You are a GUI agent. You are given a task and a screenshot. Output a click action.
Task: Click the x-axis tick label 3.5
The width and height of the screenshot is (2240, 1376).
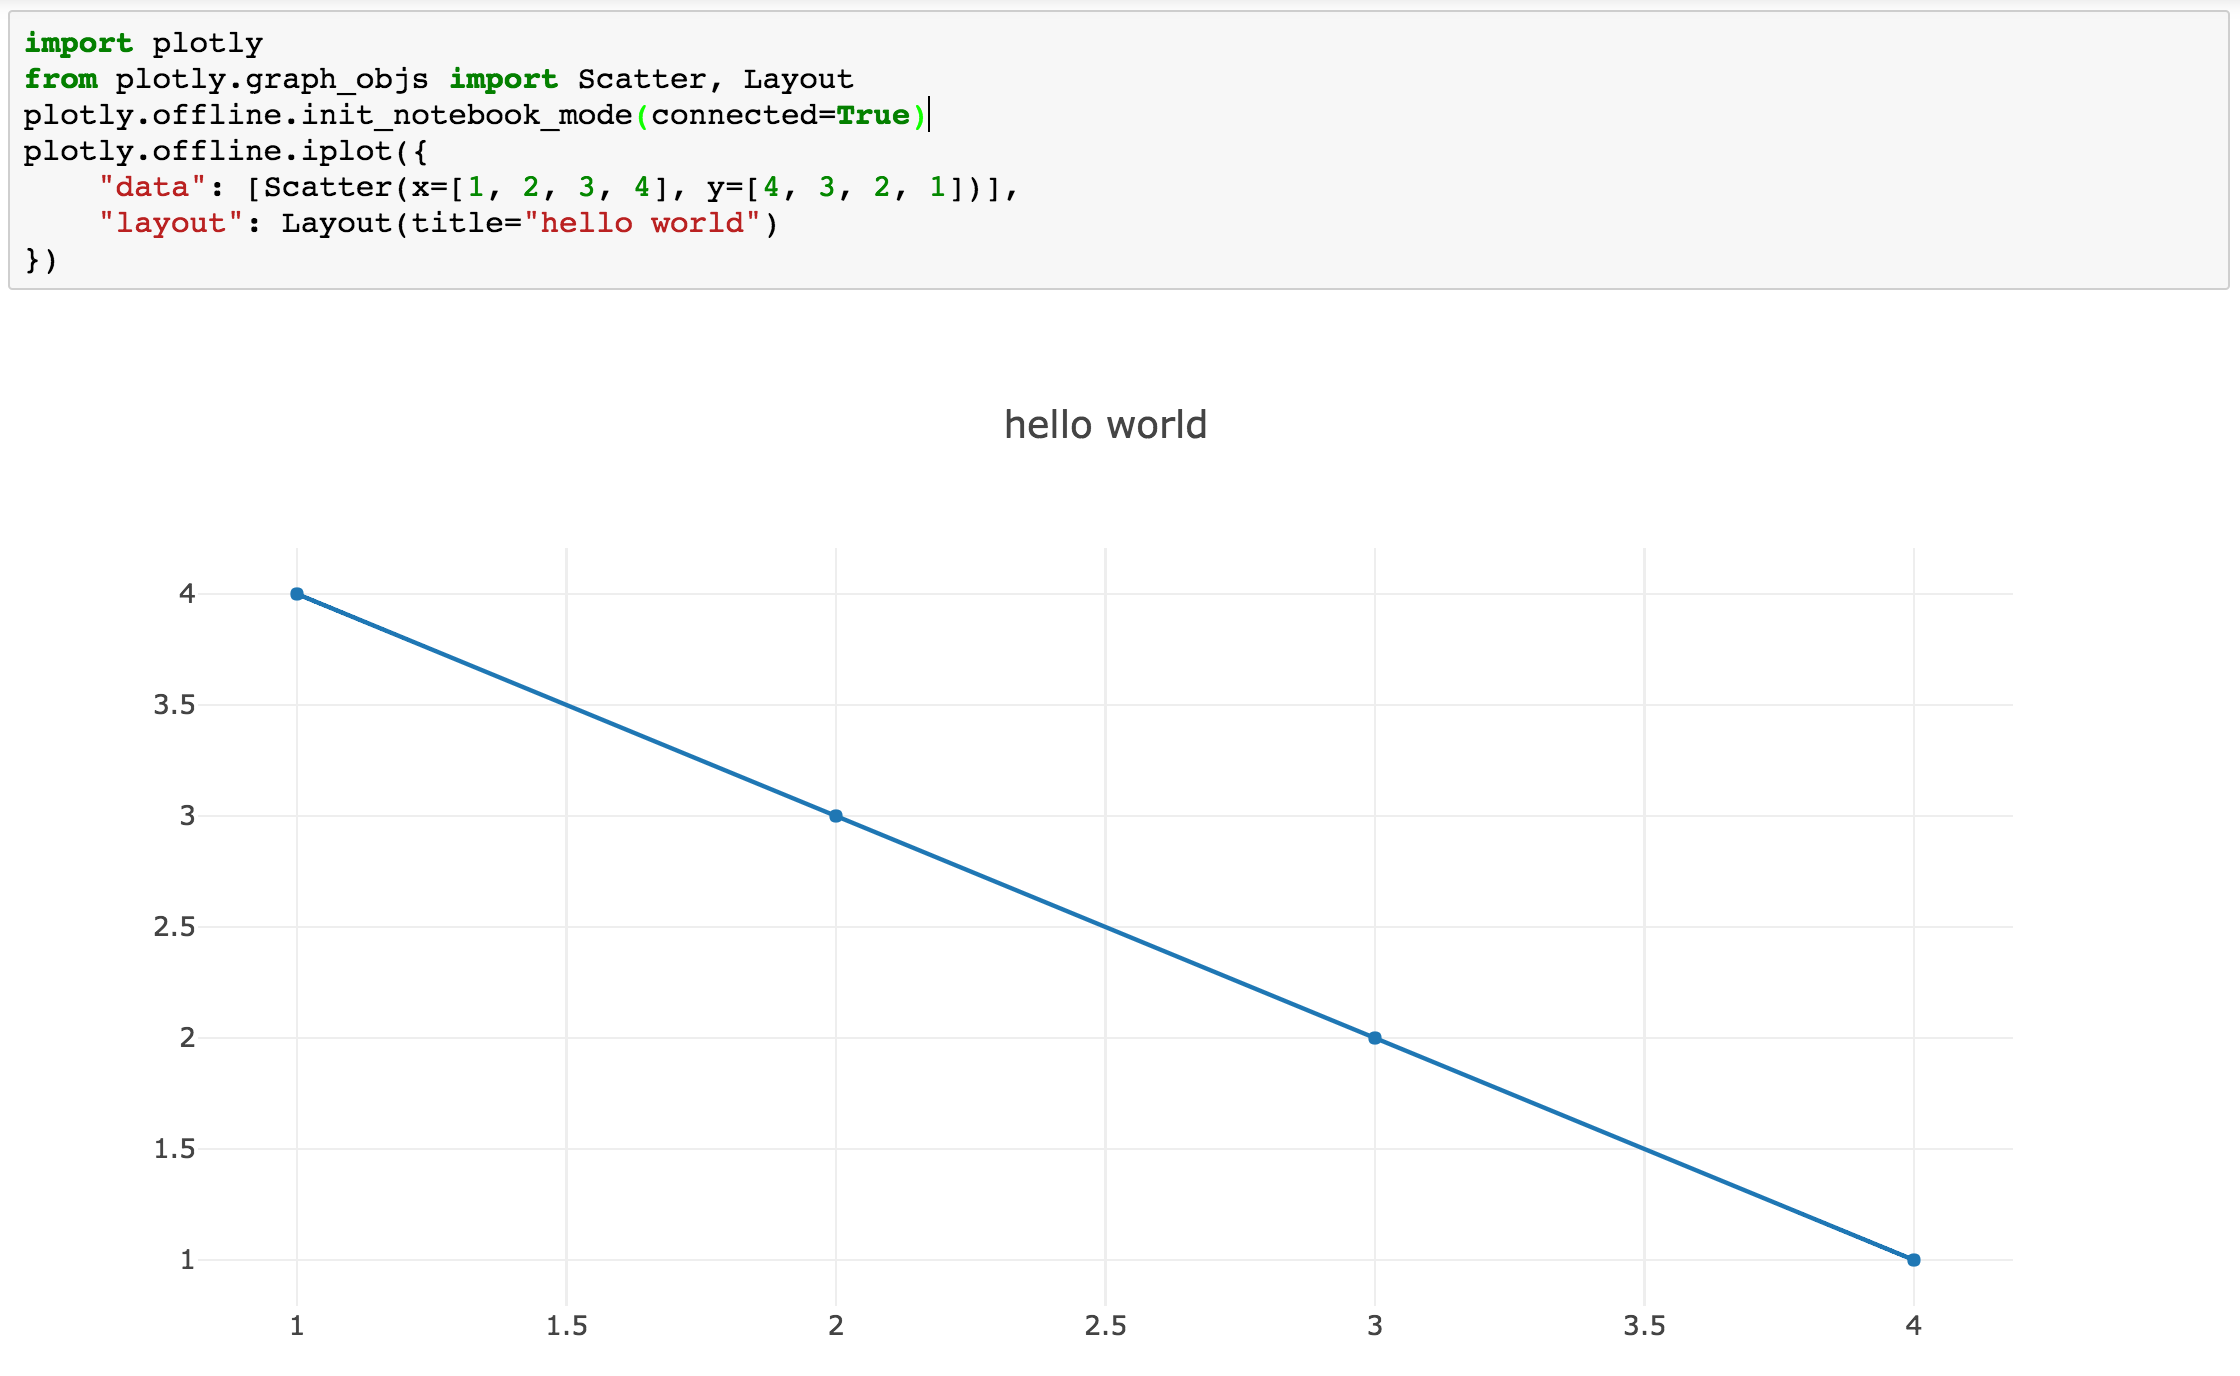[1644, 1326]
